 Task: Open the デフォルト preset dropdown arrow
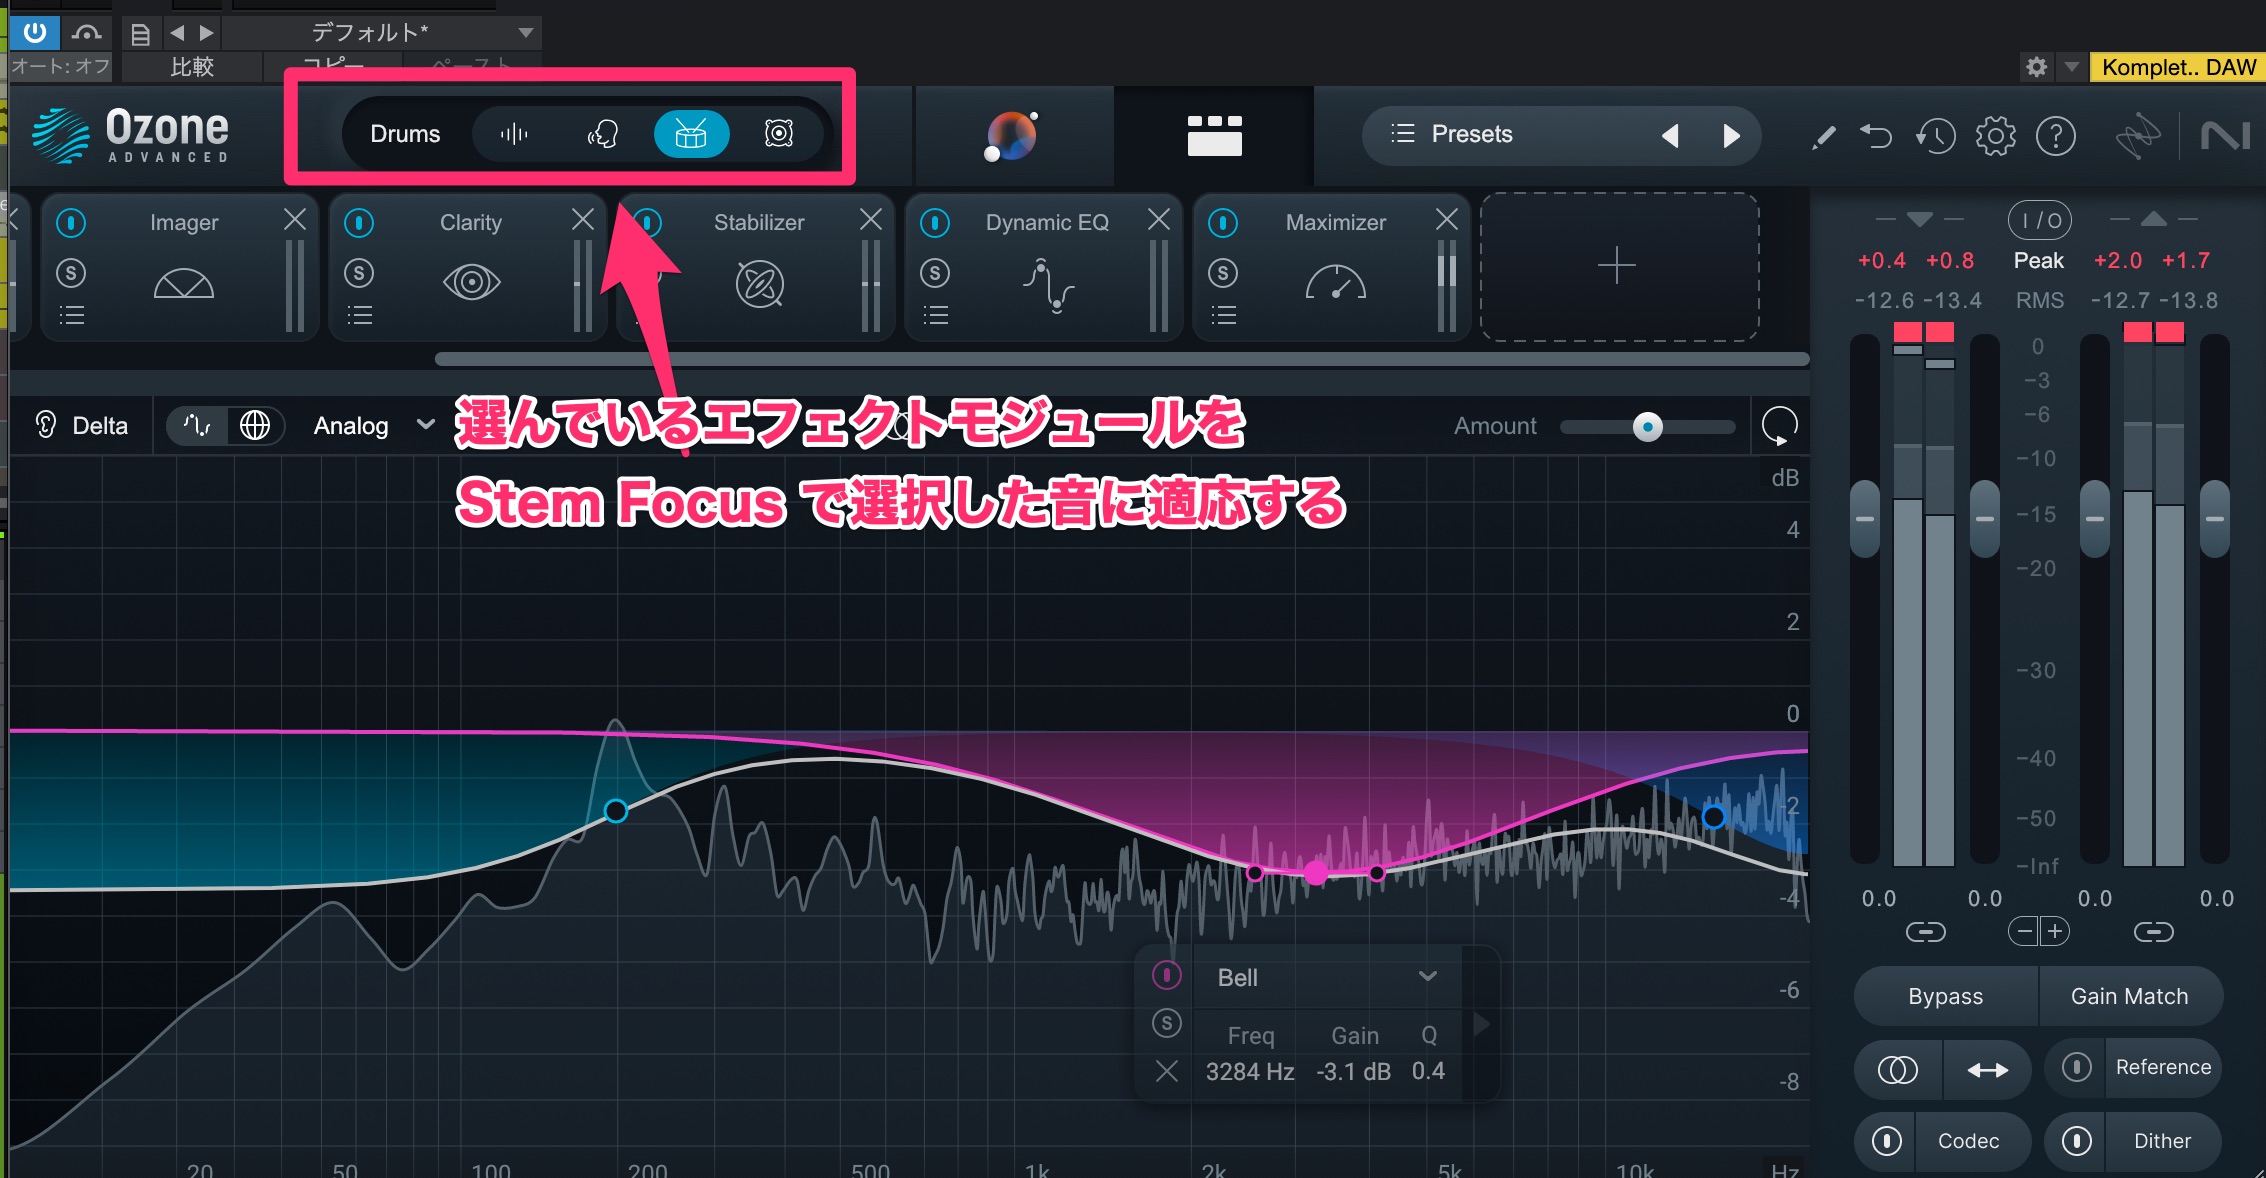525,33
